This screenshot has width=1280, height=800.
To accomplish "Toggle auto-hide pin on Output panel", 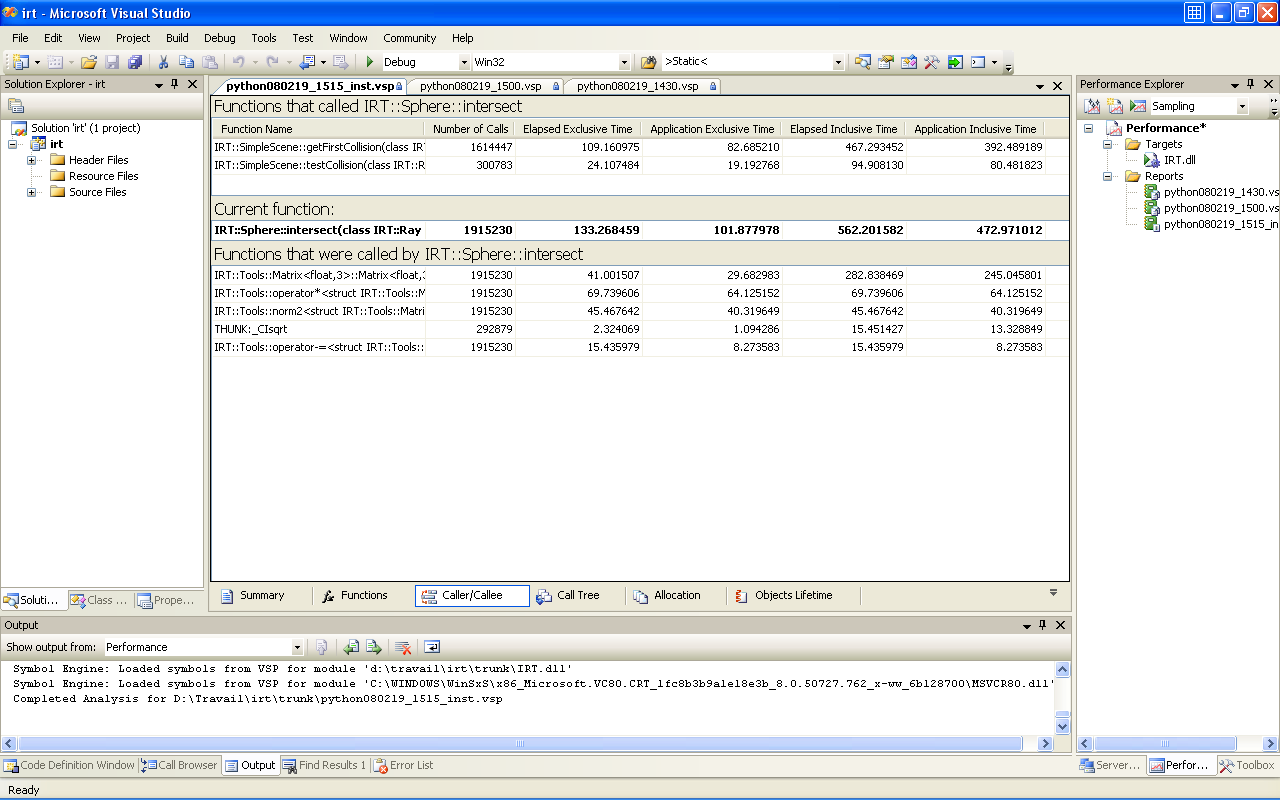I will pyautogui.click(x=1042, y=625).
